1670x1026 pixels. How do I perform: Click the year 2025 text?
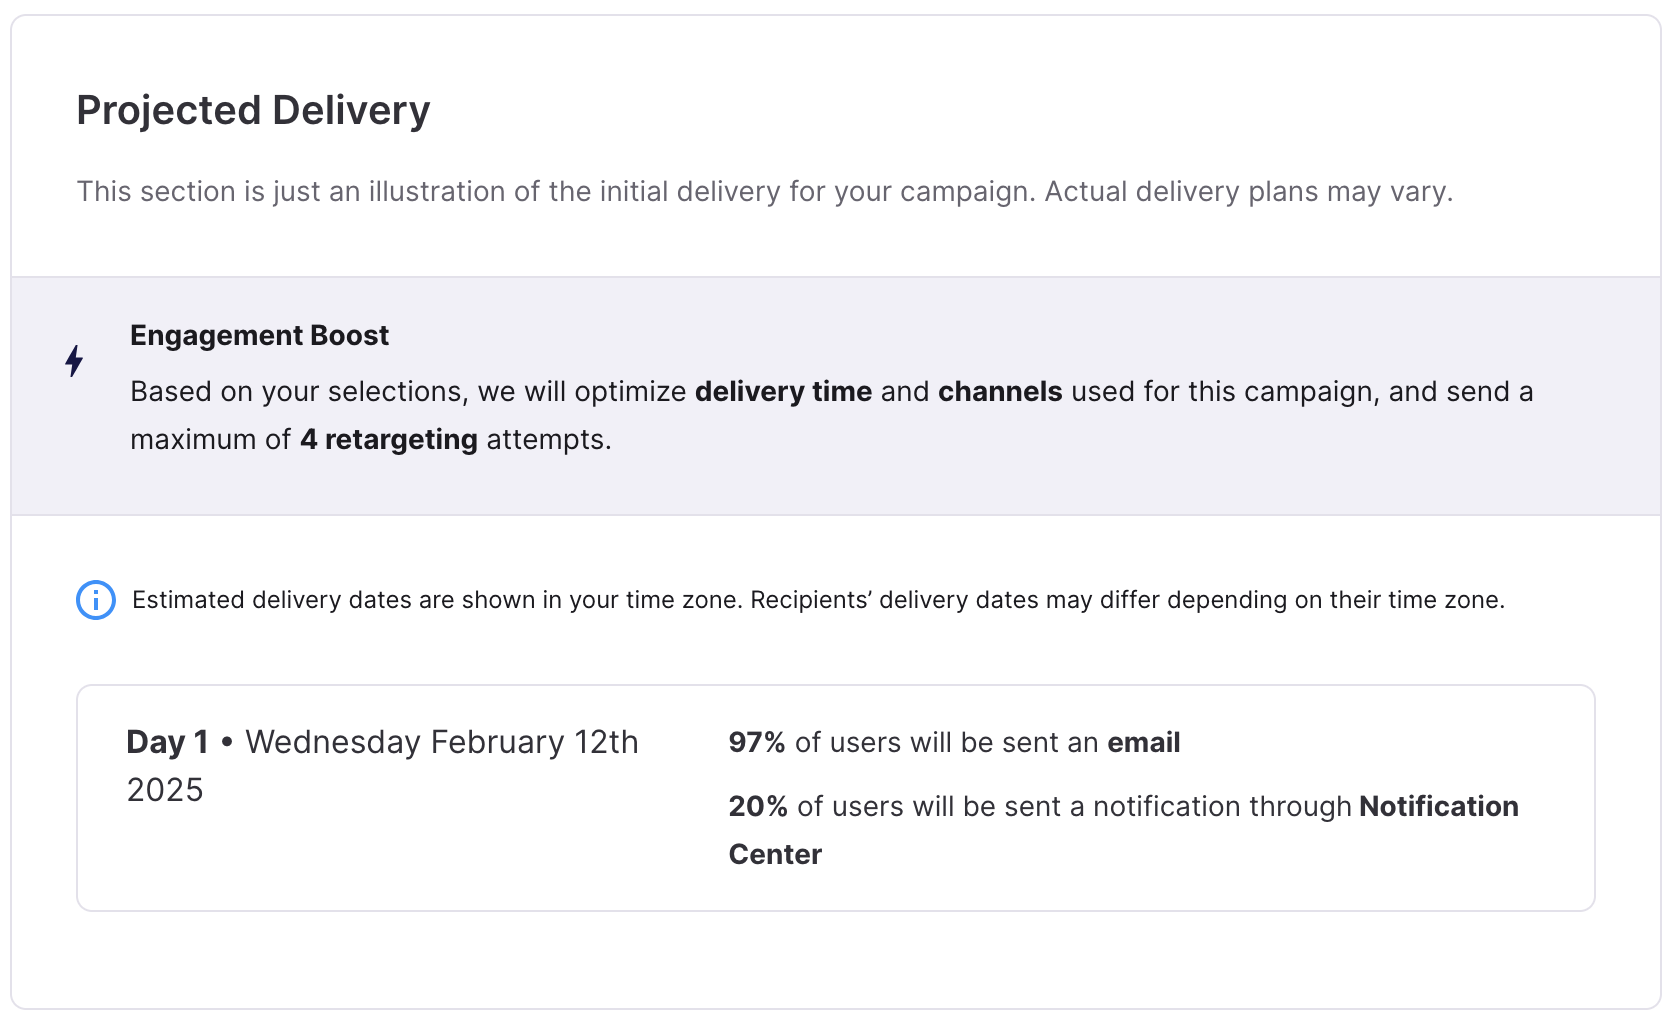pyautogui.click(x=165, y=790)
